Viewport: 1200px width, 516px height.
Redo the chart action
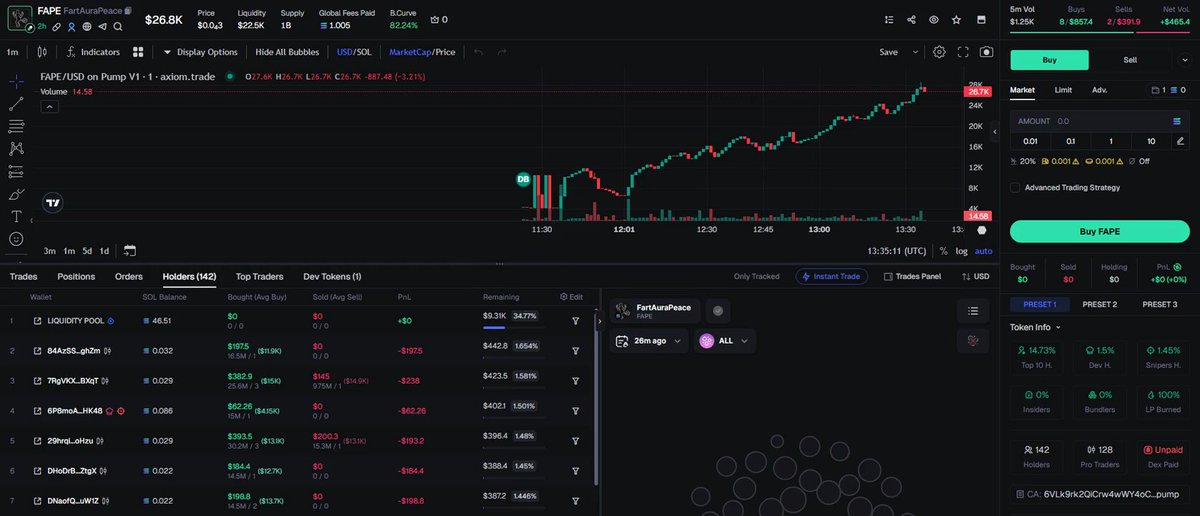pyautogui.click(x=502, y=52)
